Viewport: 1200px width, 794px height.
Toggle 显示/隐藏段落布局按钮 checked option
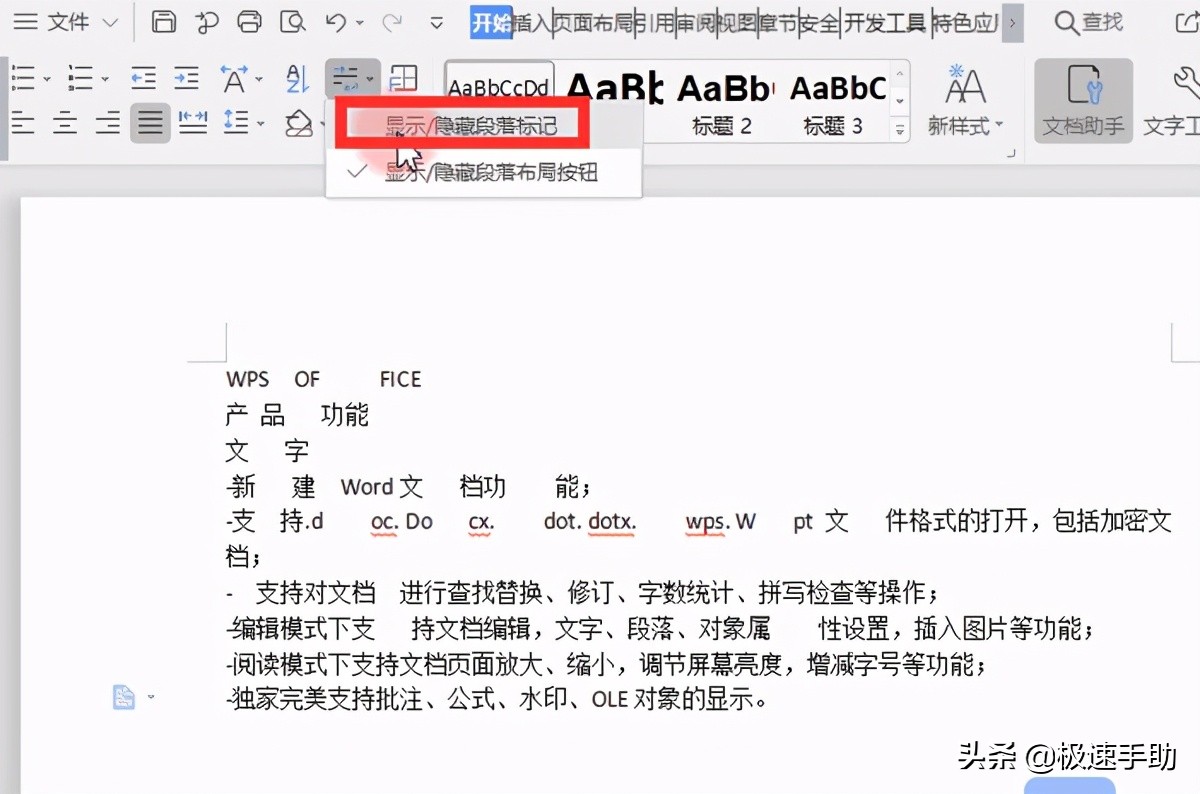(484, 172)
